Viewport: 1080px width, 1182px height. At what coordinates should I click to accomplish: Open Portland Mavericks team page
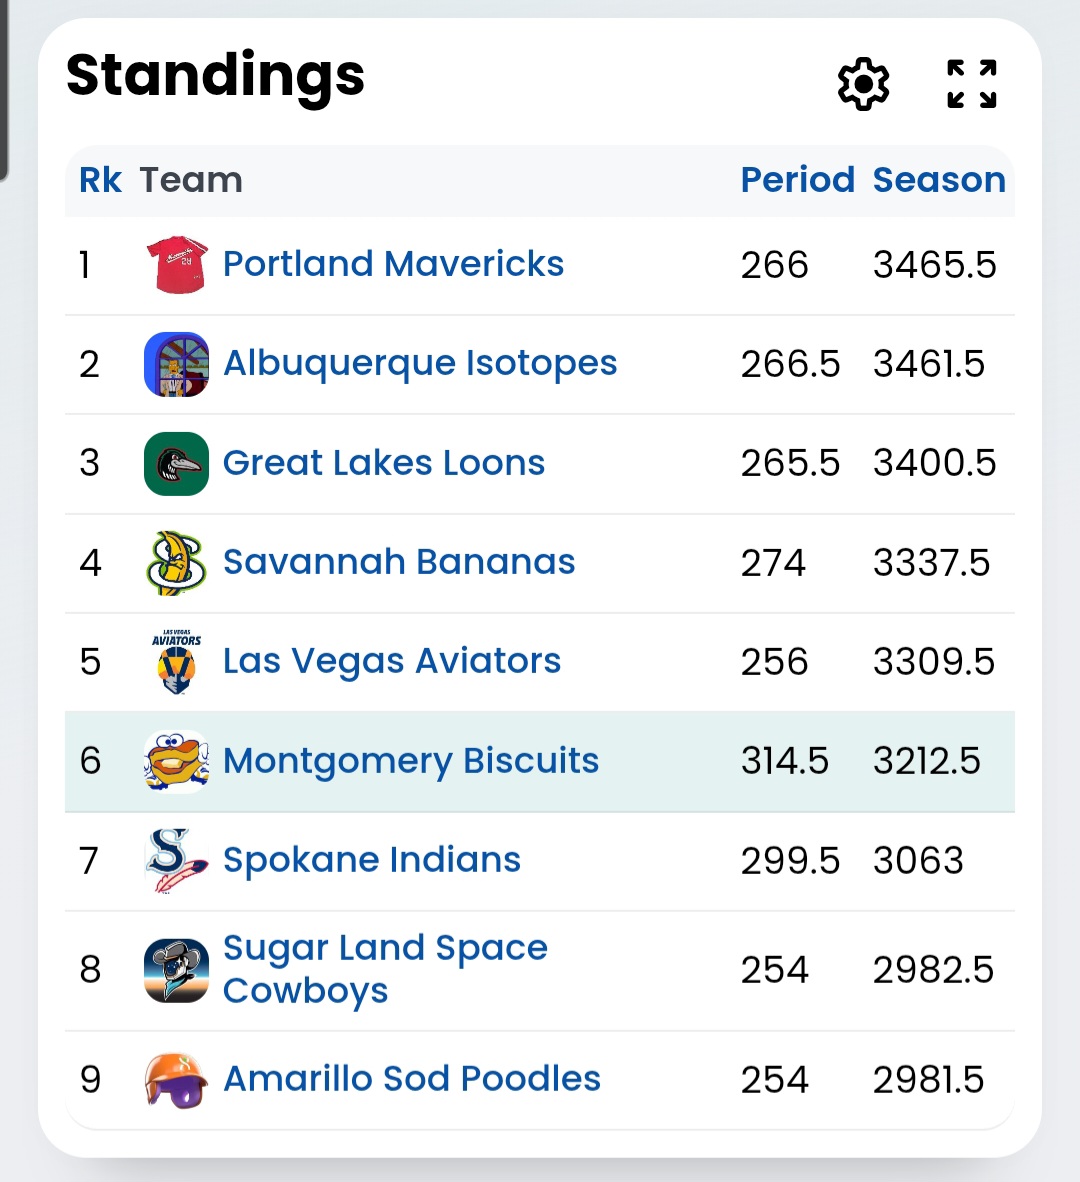[393, 264]
